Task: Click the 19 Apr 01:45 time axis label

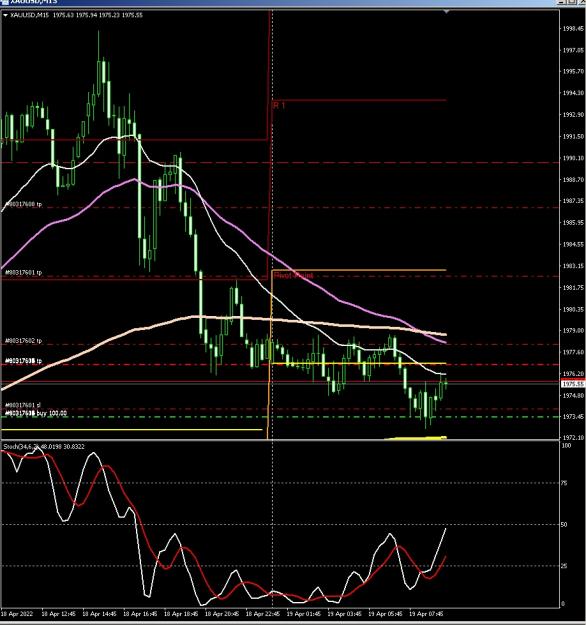Action: [304, 614]
